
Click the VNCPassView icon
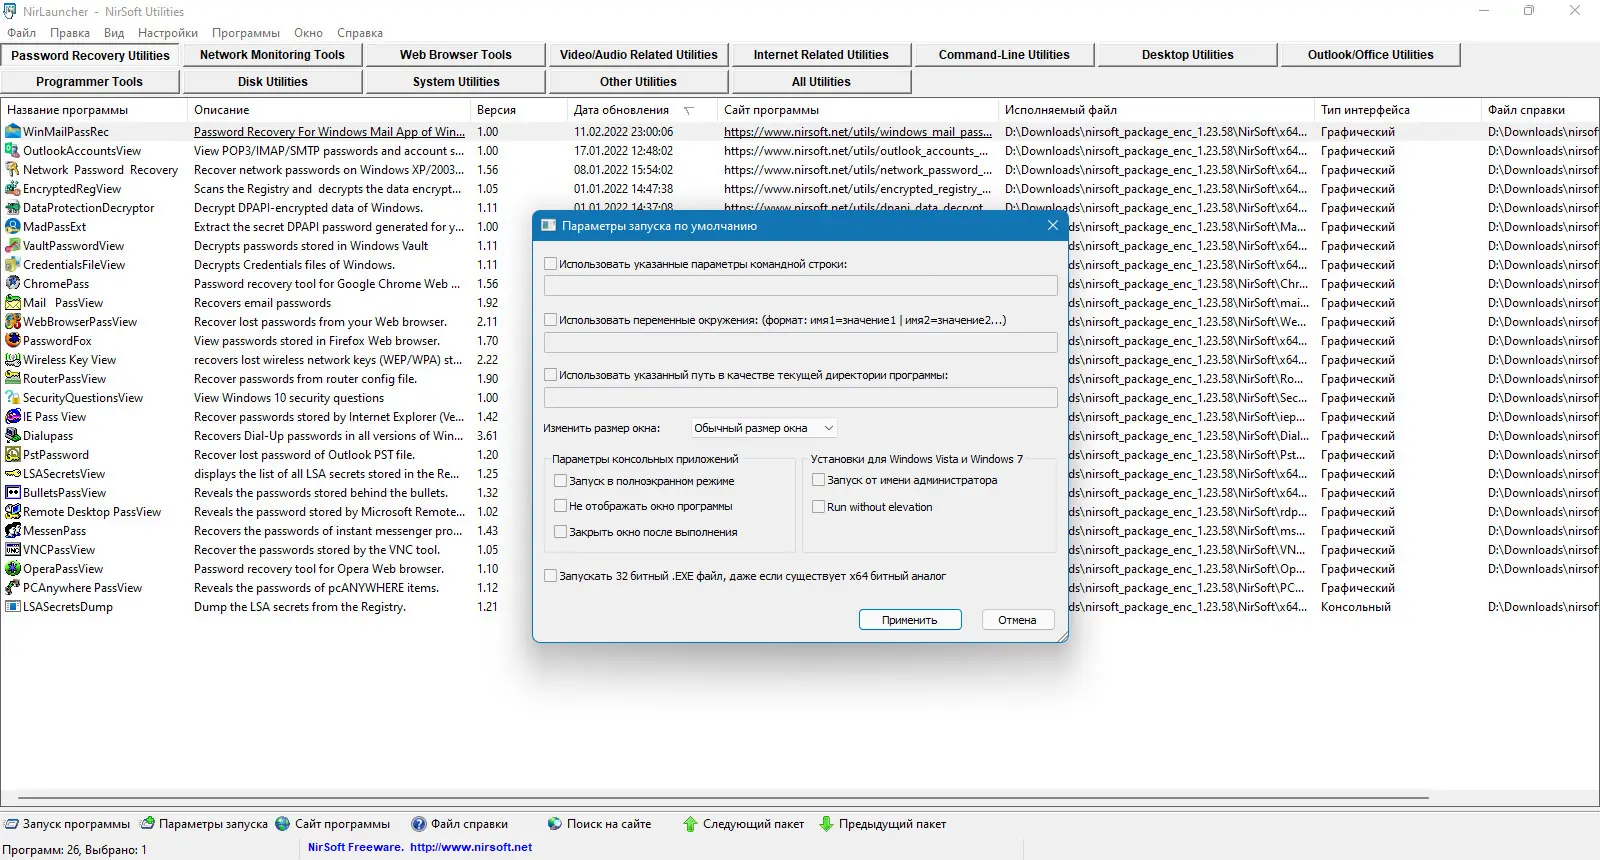(13, 550)
